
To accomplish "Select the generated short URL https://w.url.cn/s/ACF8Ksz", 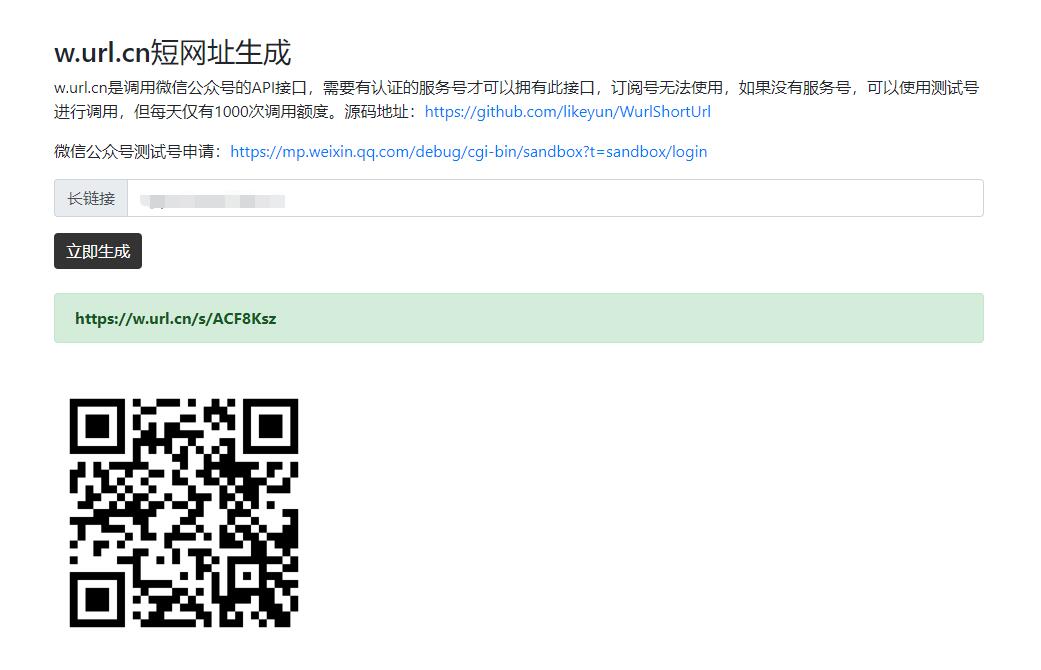I will click(176, 319).
